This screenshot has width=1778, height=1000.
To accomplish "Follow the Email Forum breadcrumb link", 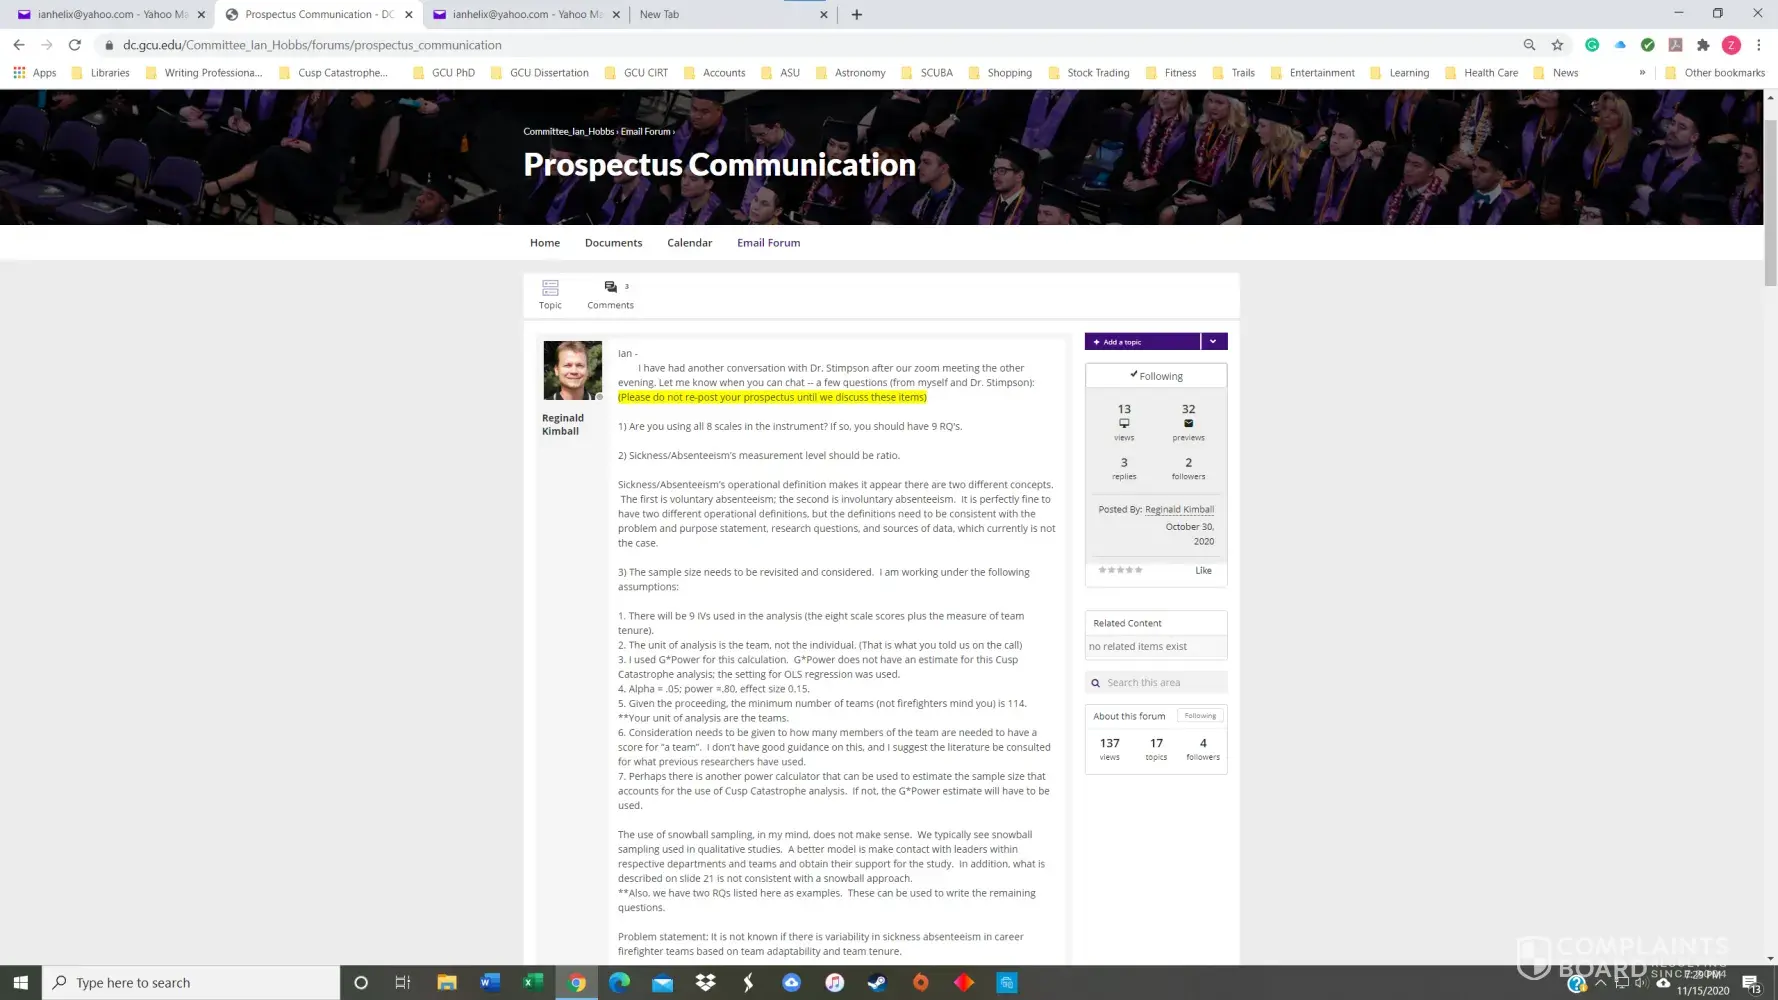I will click(x=645, y=132).
